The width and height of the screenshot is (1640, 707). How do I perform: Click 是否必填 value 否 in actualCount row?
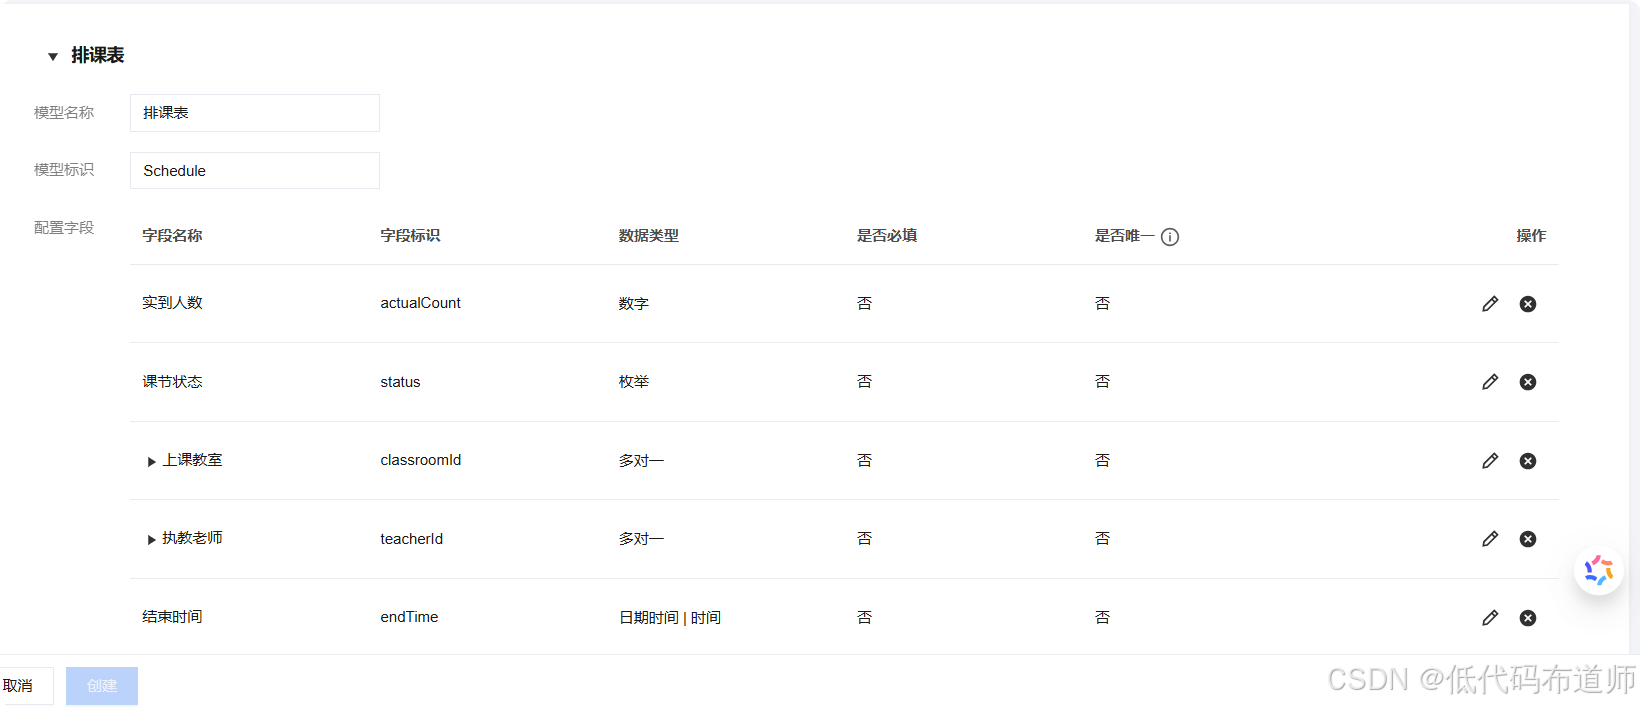point(865,304)
